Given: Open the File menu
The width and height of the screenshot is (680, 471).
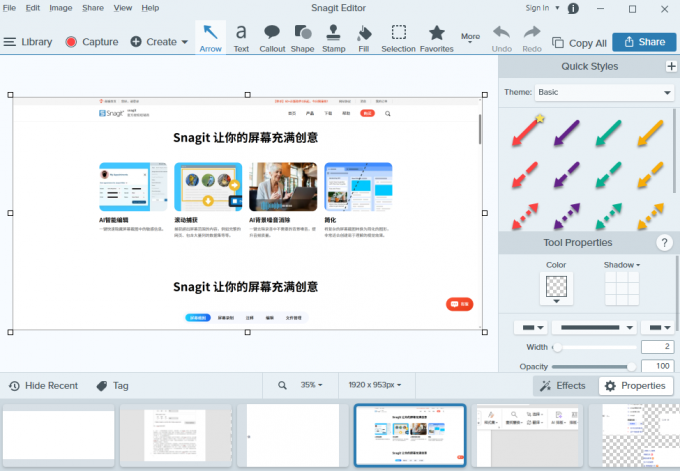Looking at the screenshot, I should (9, 8).
